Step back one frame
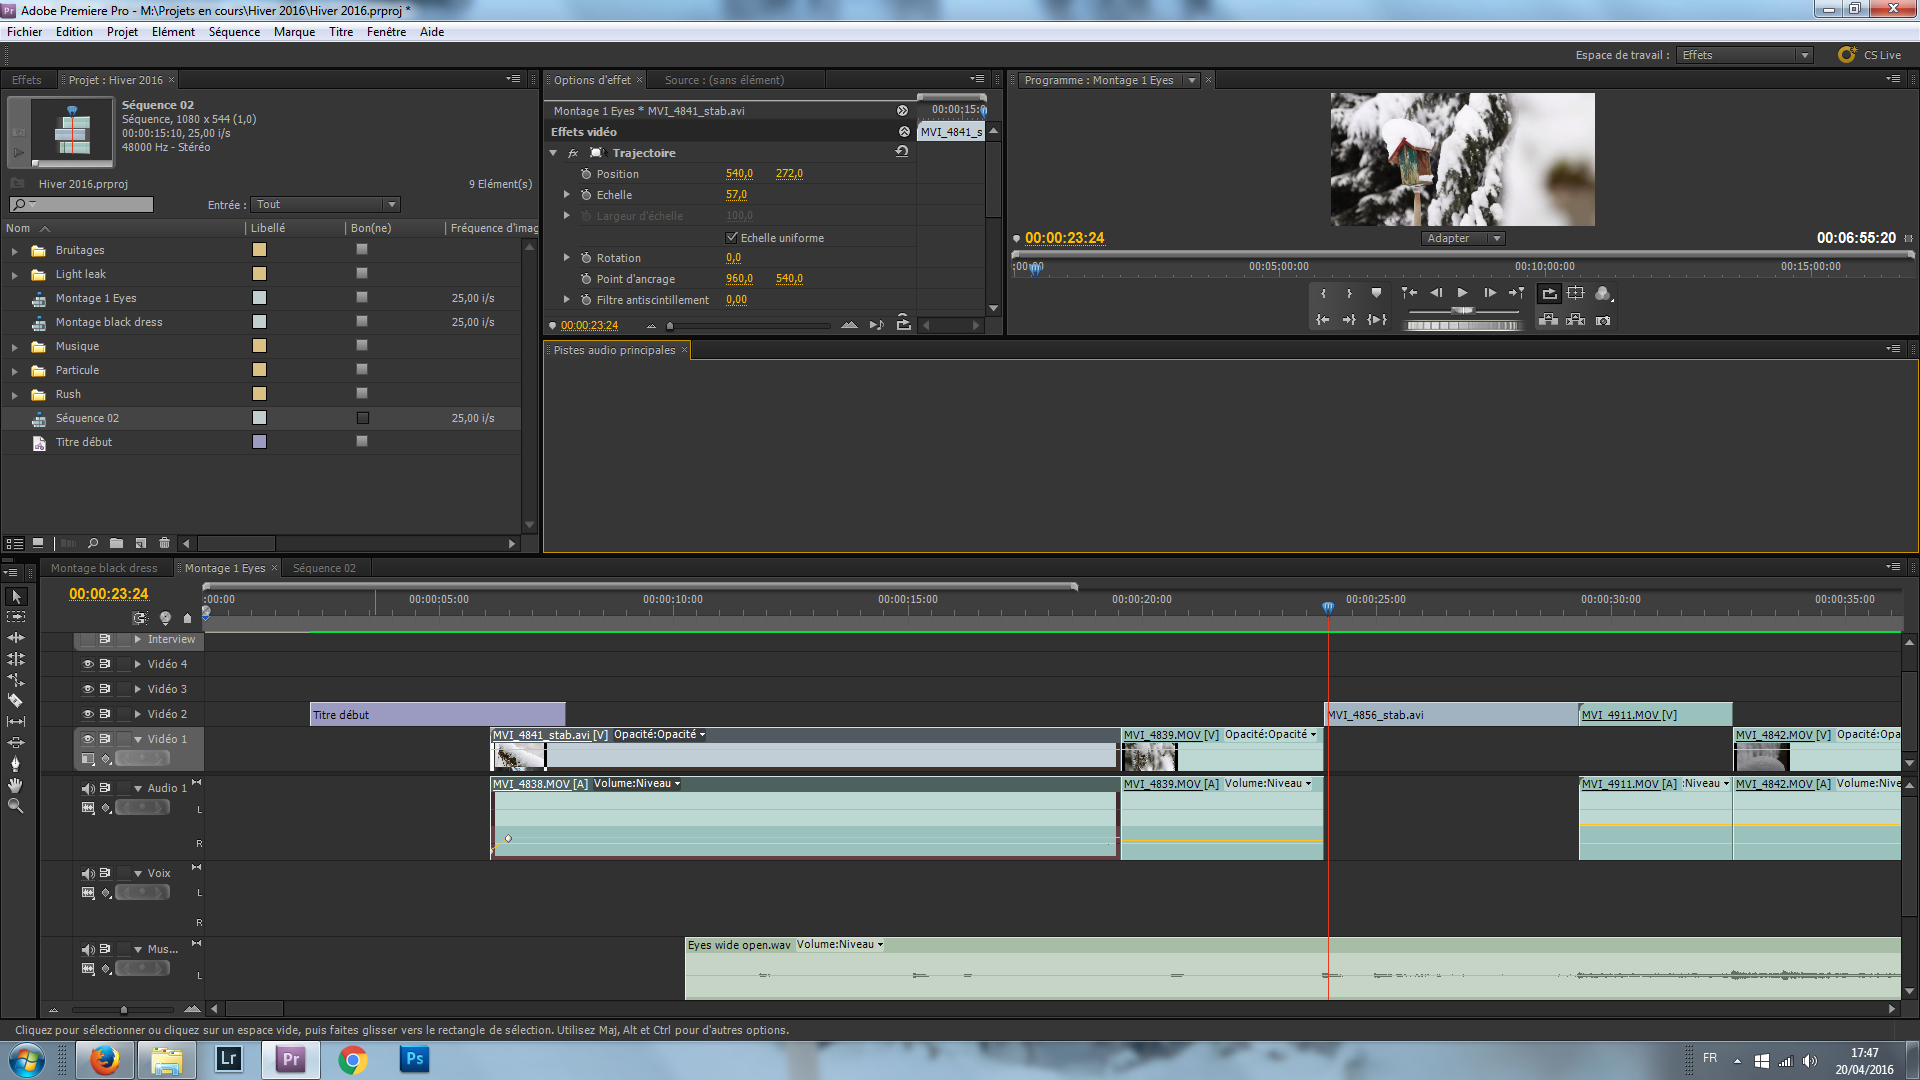The image size is (1920, 1080). (1436, 293)
